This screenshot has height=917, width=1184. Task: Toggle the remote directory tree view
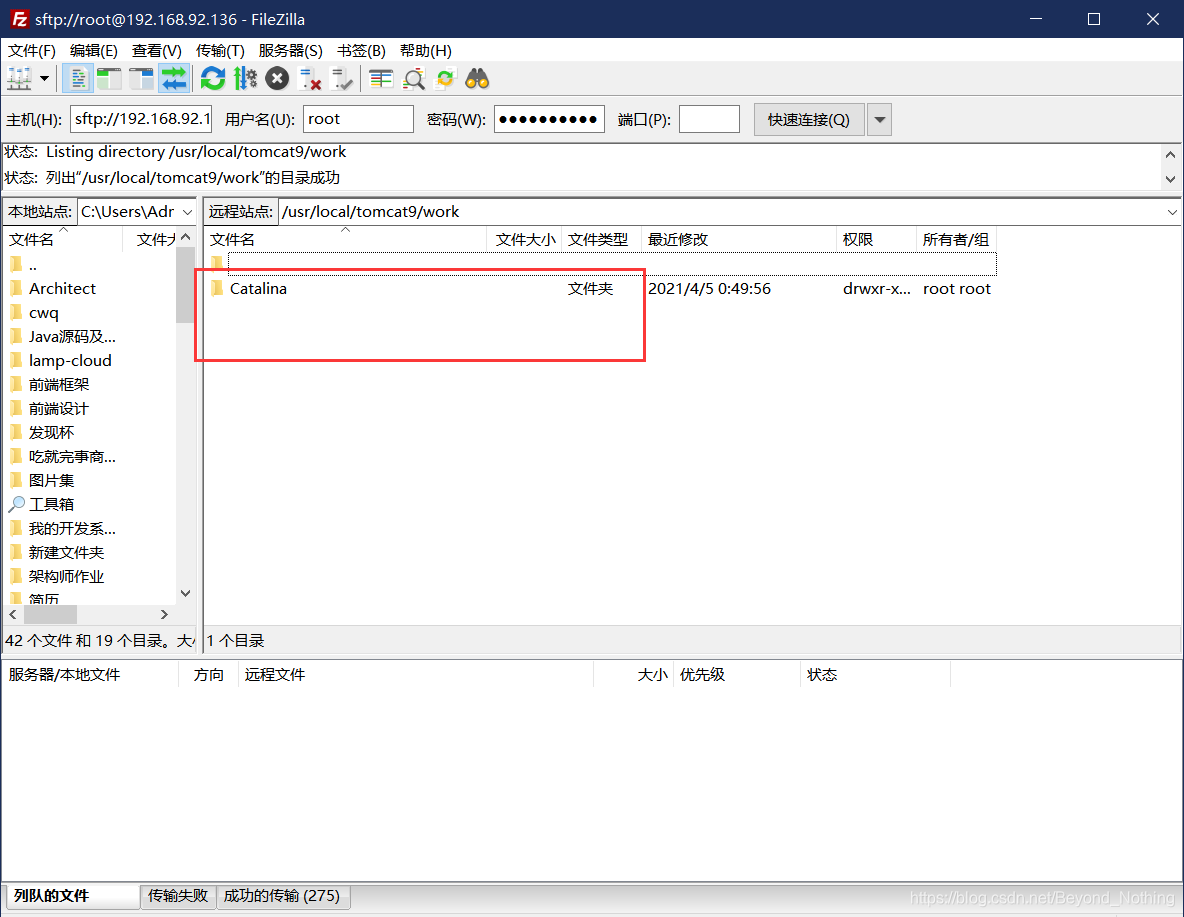coord(141,79)
